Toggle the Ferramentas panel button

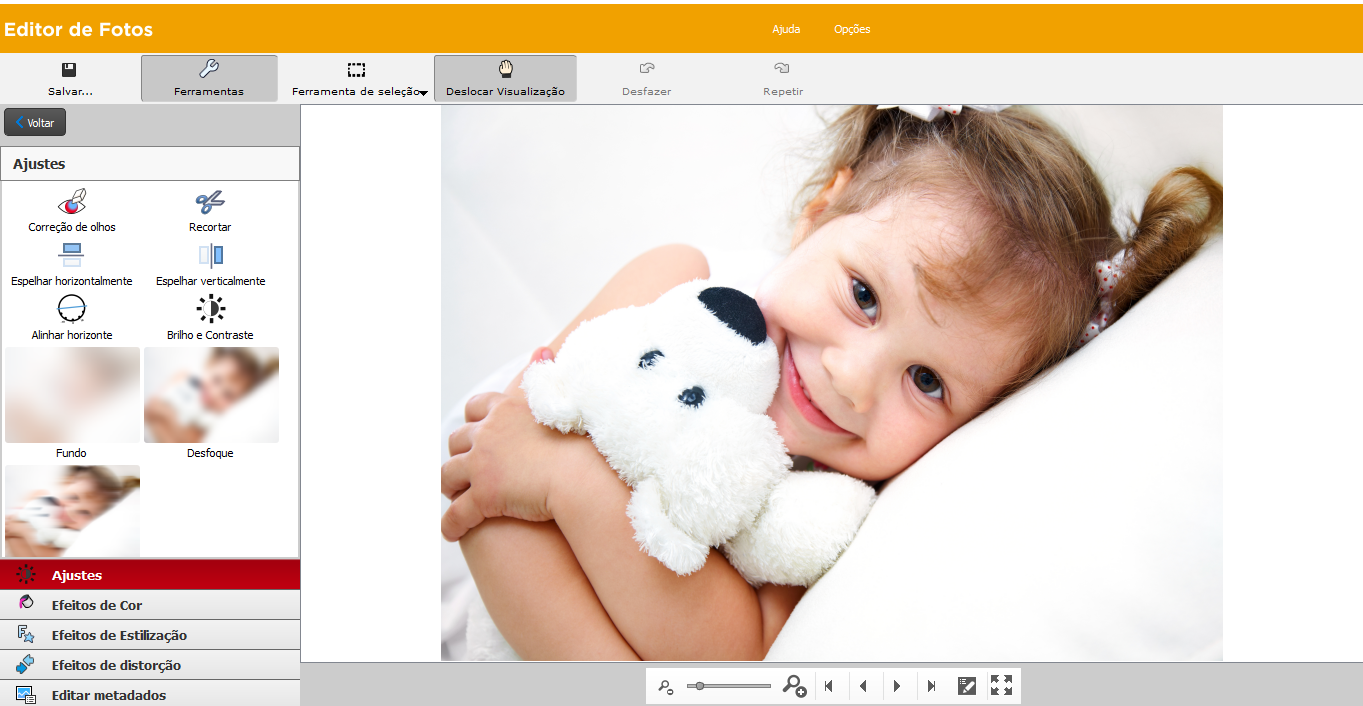coord(209,78)
